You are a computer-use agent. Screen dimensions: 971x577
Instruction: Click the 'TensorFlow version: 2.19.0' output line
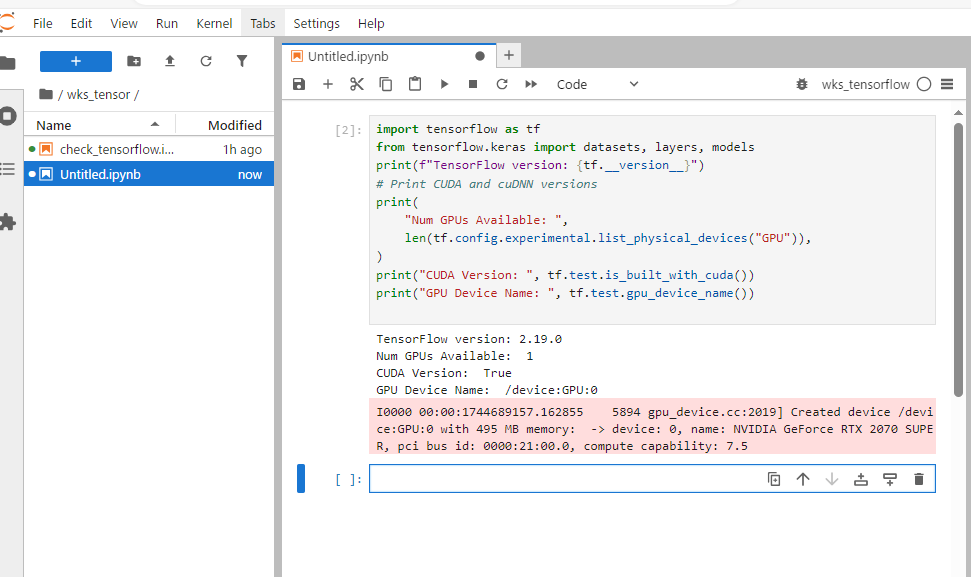coord(469,339)
